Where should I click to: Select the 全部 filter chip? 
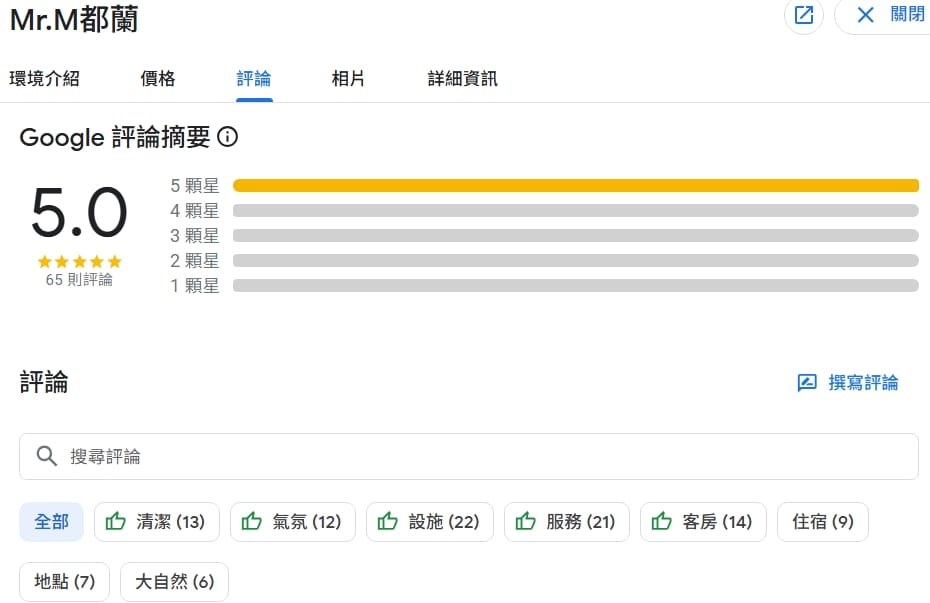(x=51, y=521)
